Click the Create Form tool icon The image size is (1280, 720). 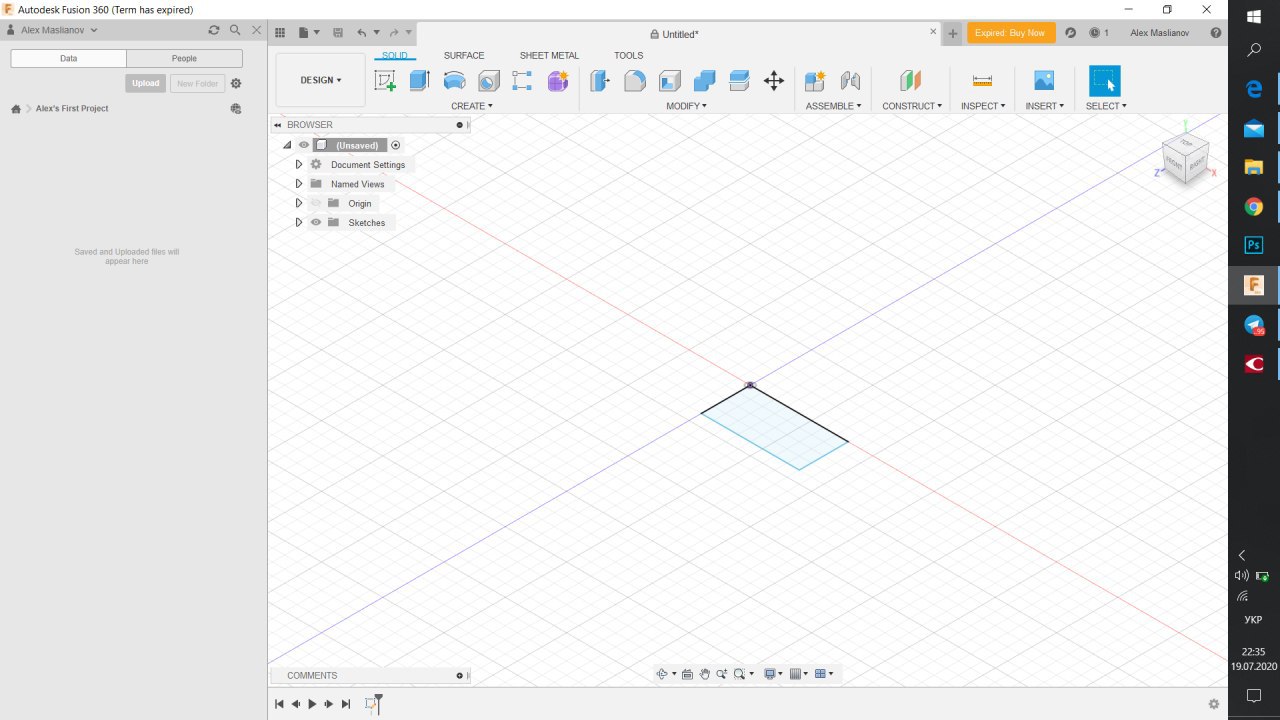558,81
